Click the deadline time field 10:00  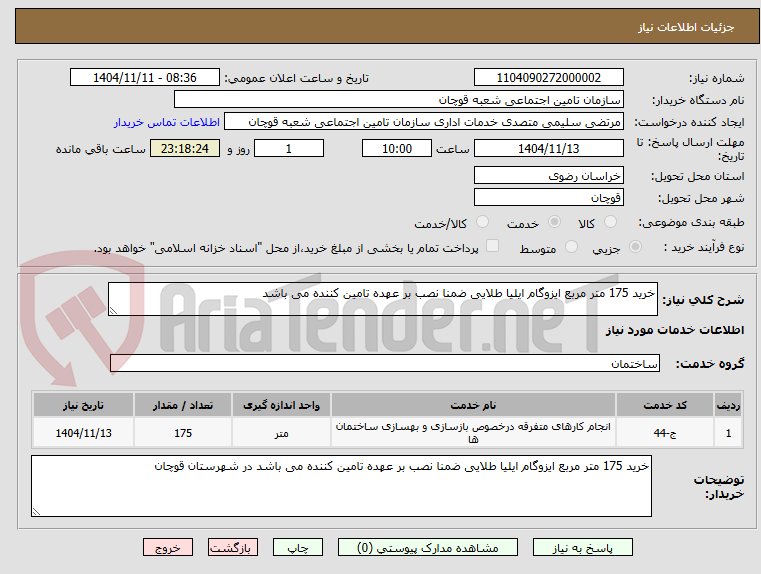point(397,148)
